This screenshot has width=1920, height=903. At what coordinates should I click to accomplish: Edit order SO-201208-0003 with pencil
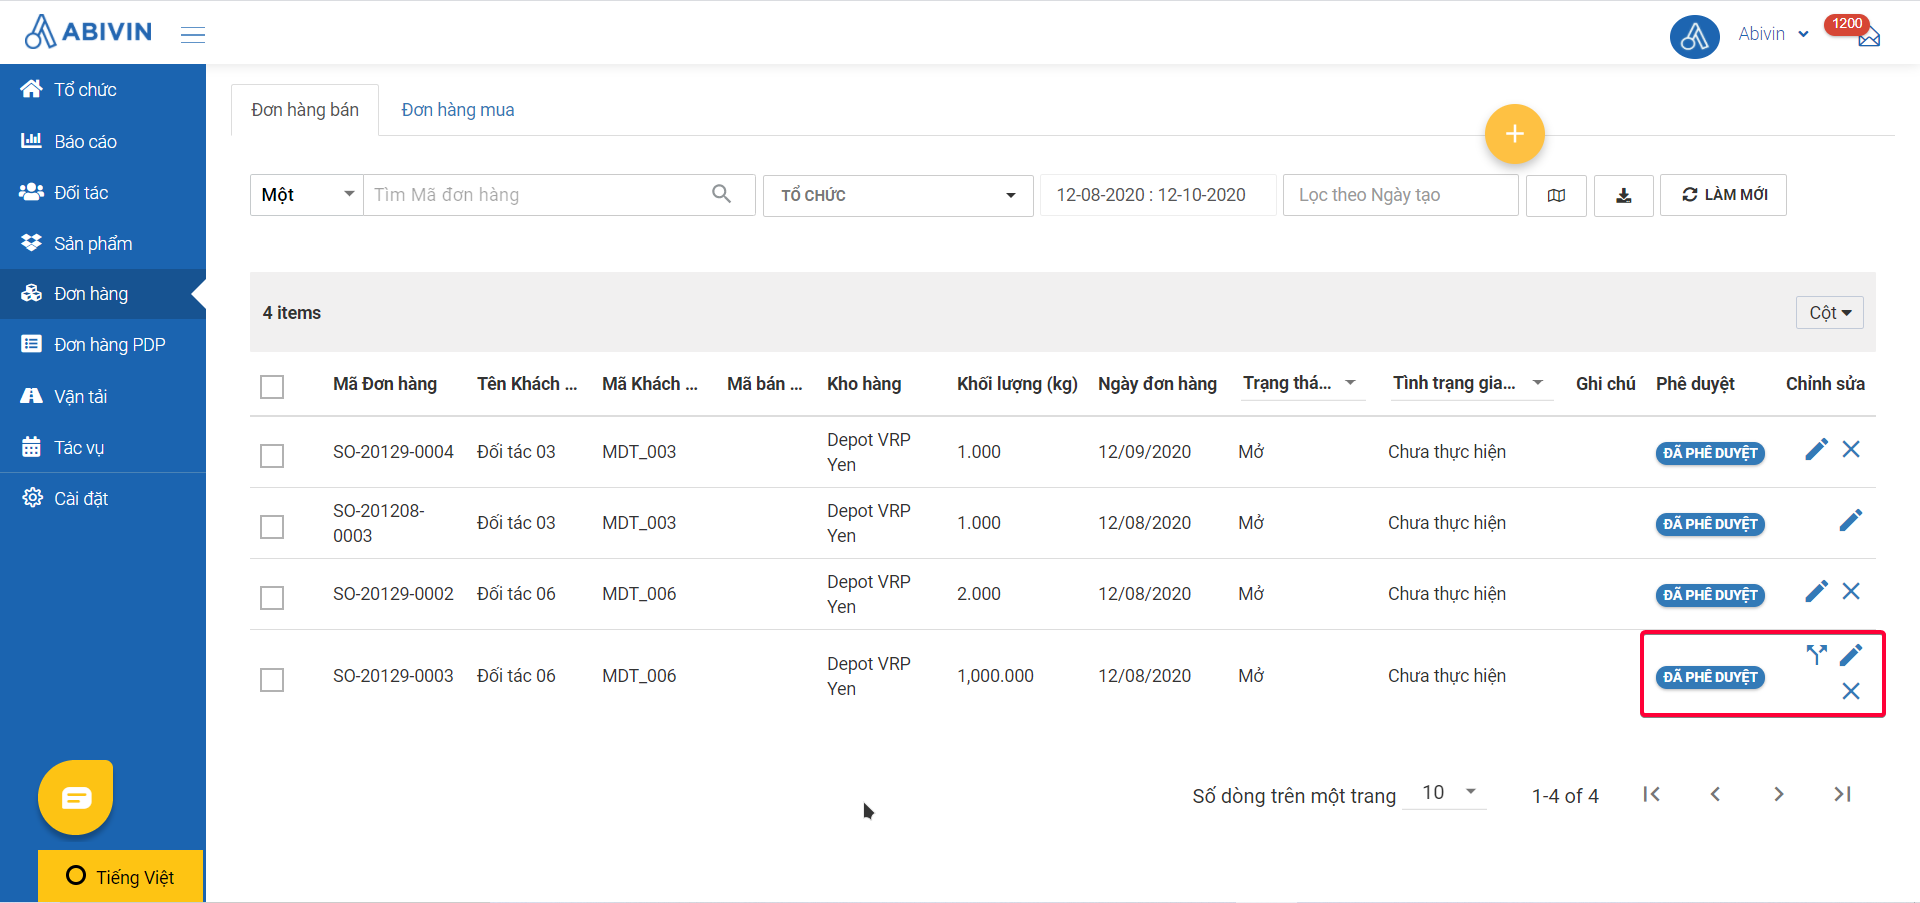coord(1850,521)
